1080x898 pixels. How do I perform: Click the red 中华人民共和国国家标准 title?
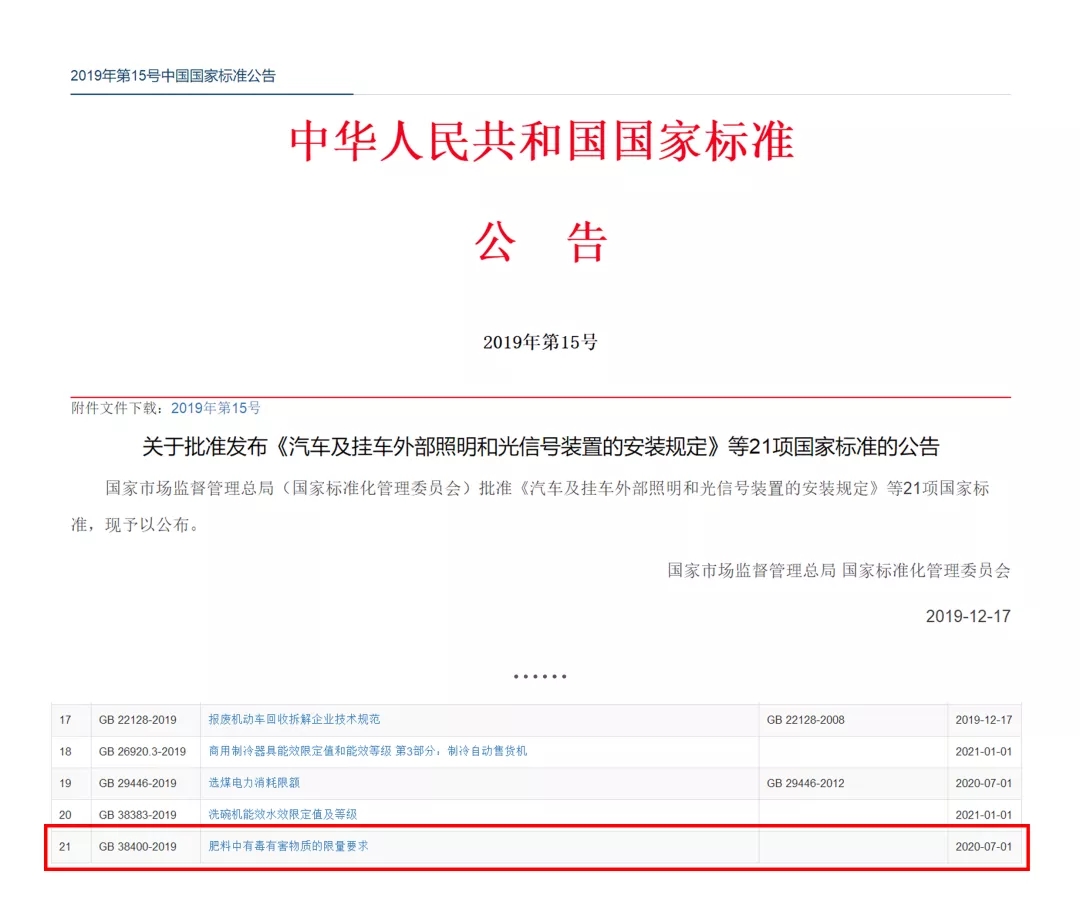point(541,142)
